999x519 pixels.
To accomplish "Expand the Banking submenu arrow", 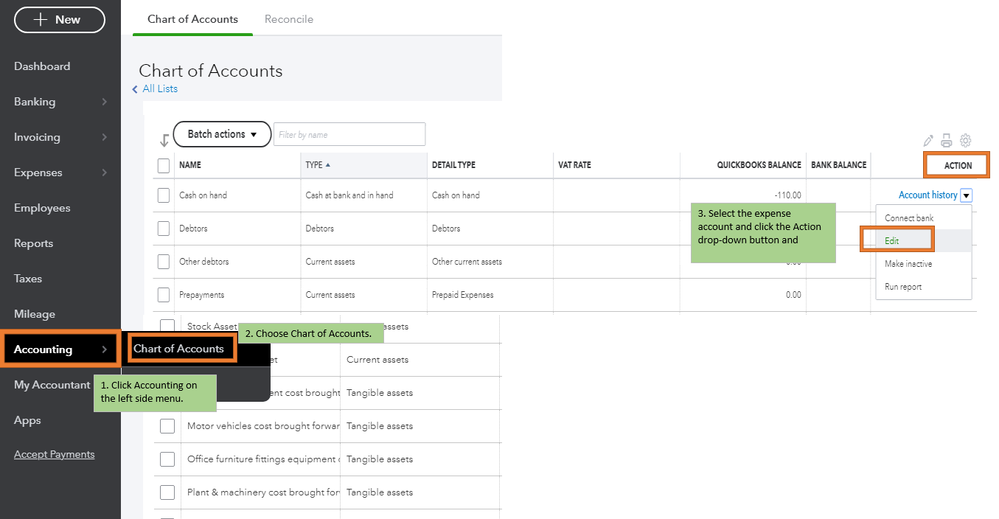I will point(104,102).
